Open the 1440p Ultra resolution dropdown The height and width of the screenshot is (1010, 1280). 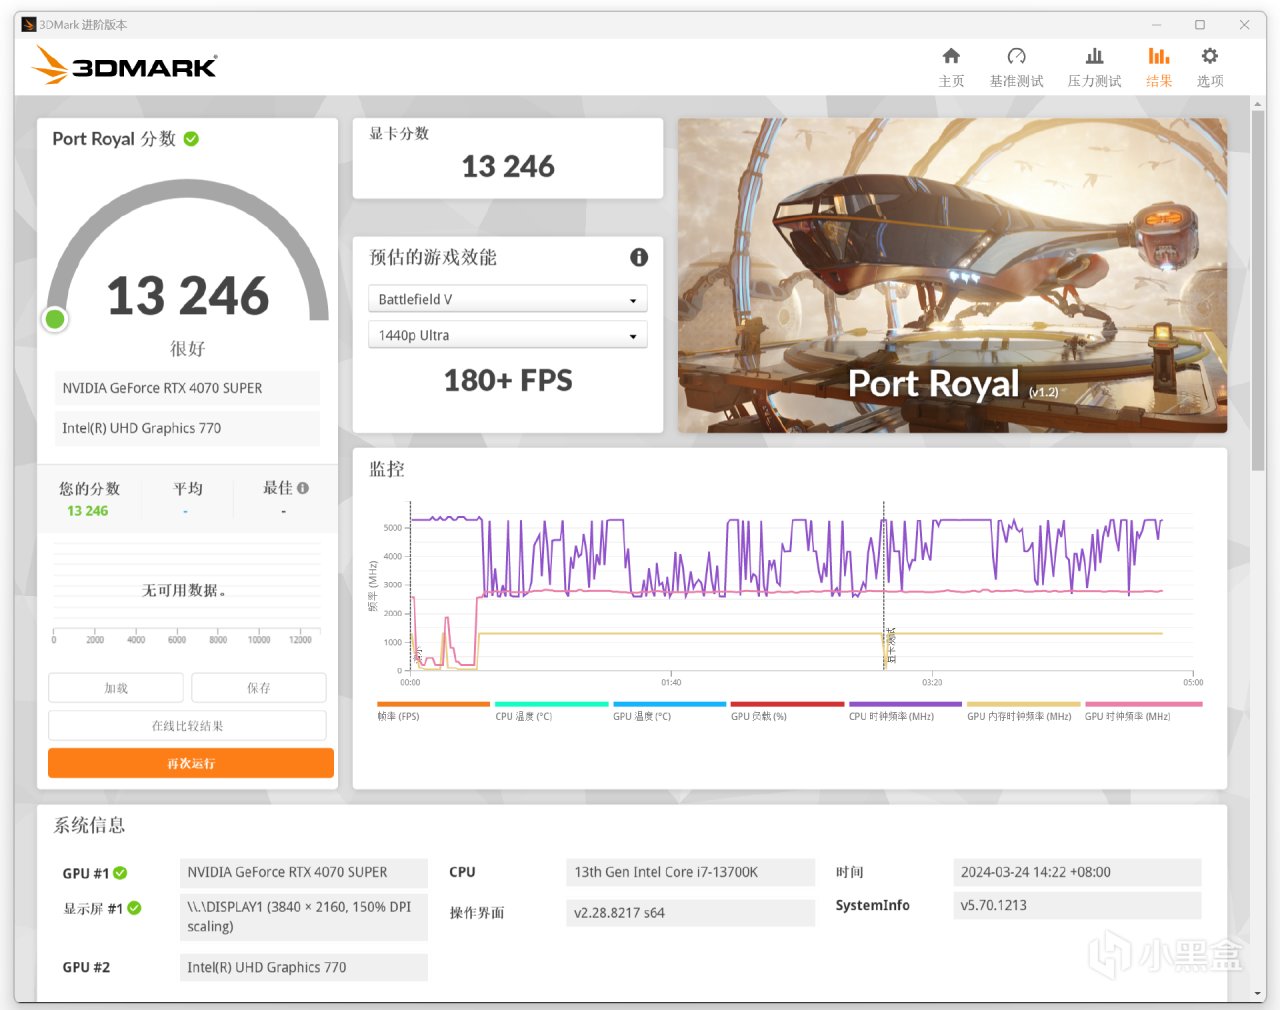pos(508,335)
